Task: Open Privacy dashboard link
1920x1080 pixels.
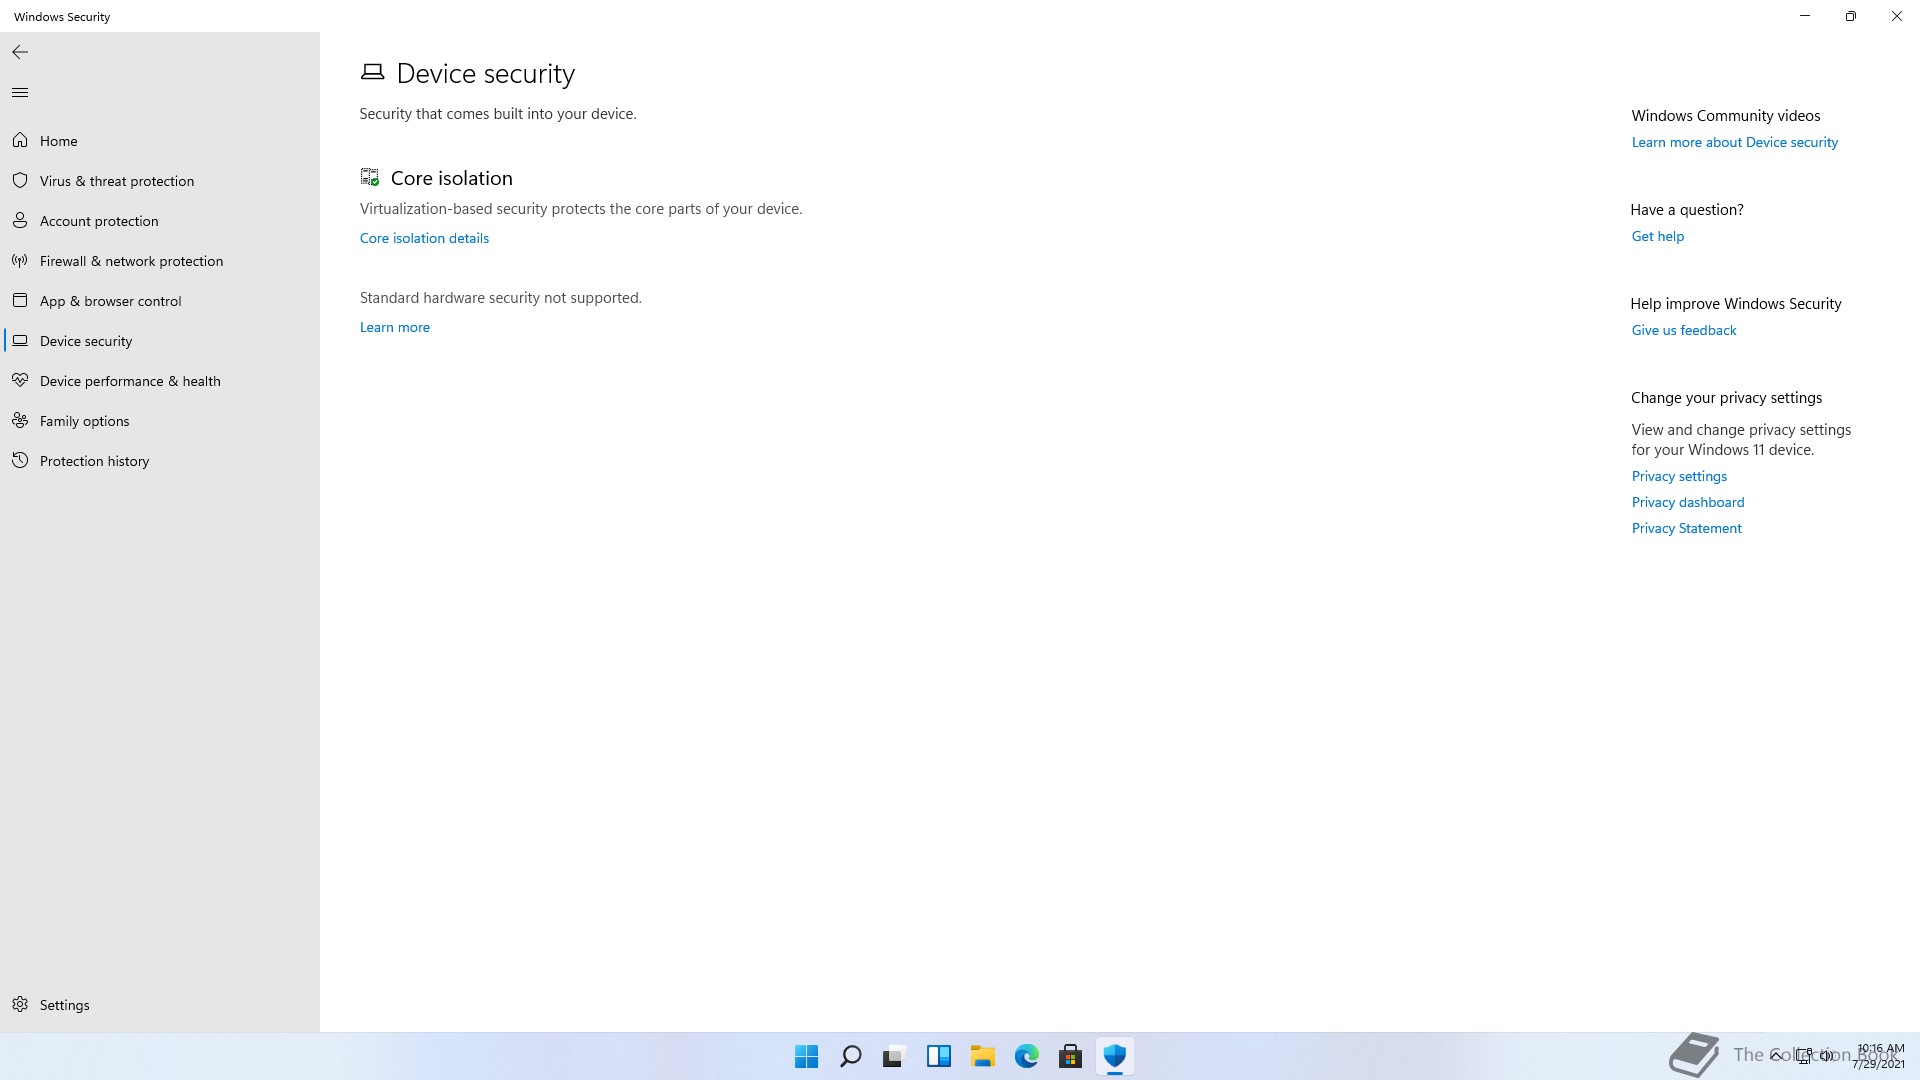Action: coord(1687,502)
